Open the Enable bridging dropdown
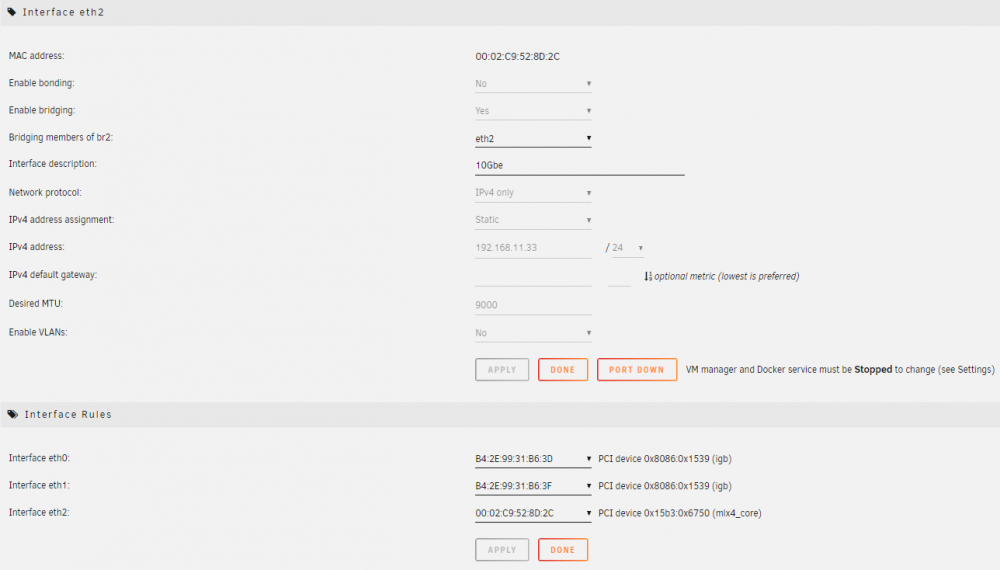Viewport: 1000px width, 570px height. coord(533,111)
